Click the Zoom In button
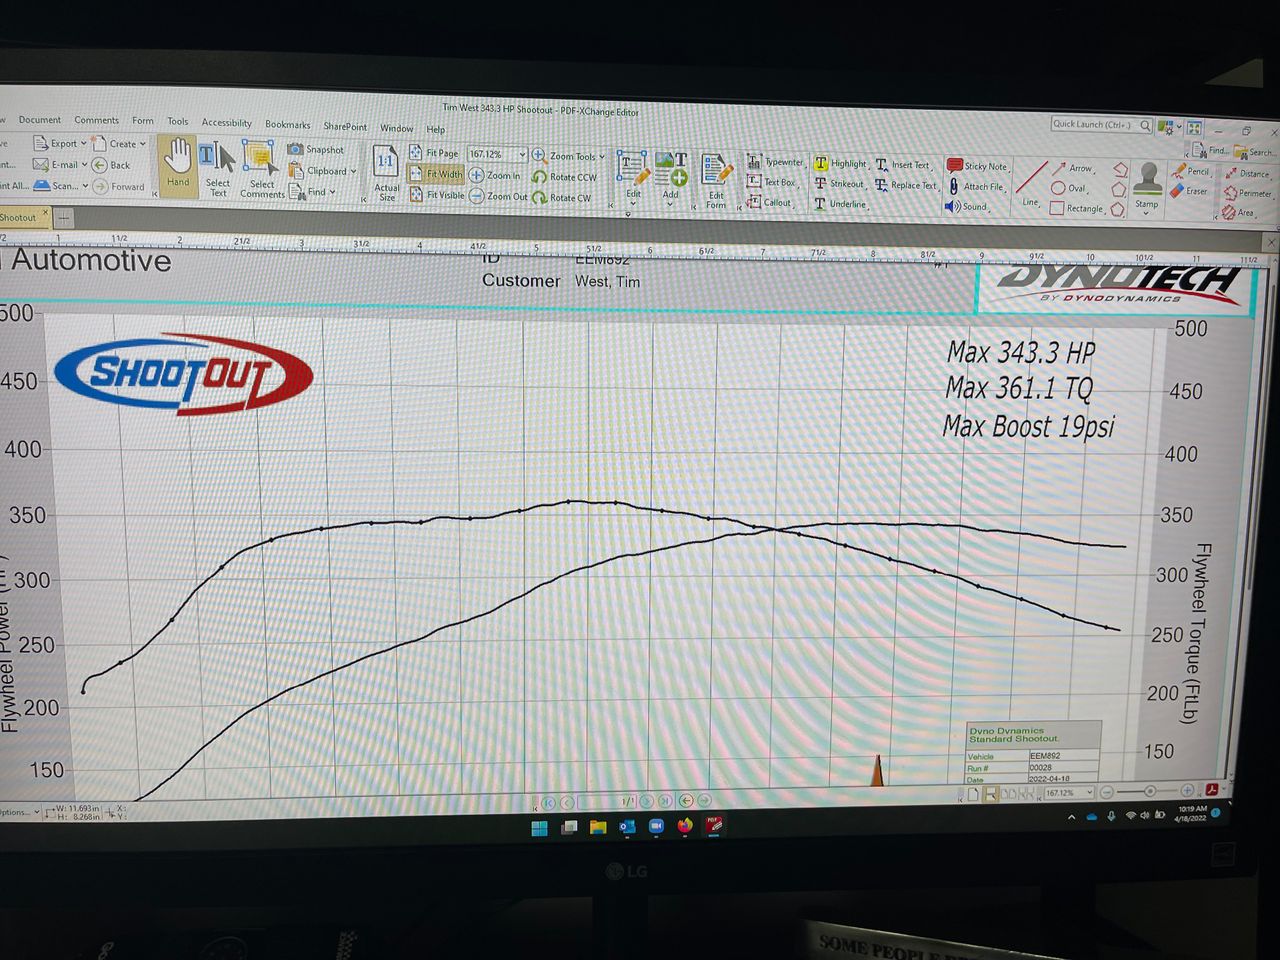 (495, 176)
